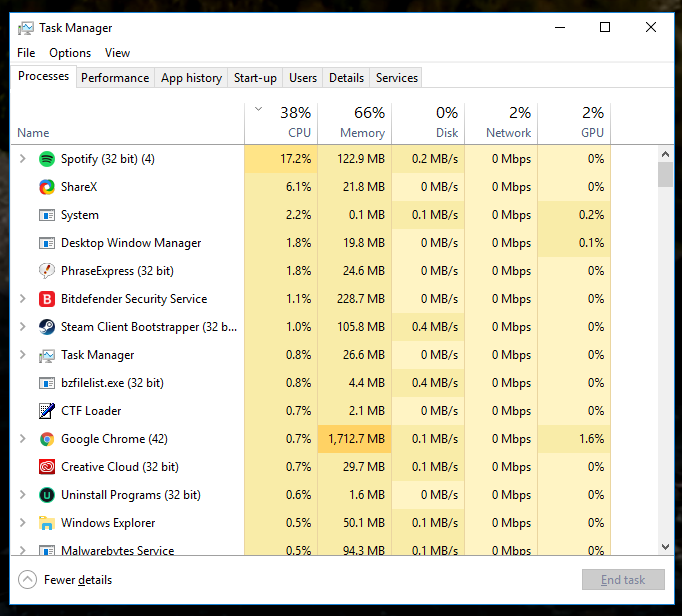Image resolution: width=682 pixels, height=616 pixels.
Task: Expand the Task Manager process entry
Action: pyautogui.click(x=23, y=355)
